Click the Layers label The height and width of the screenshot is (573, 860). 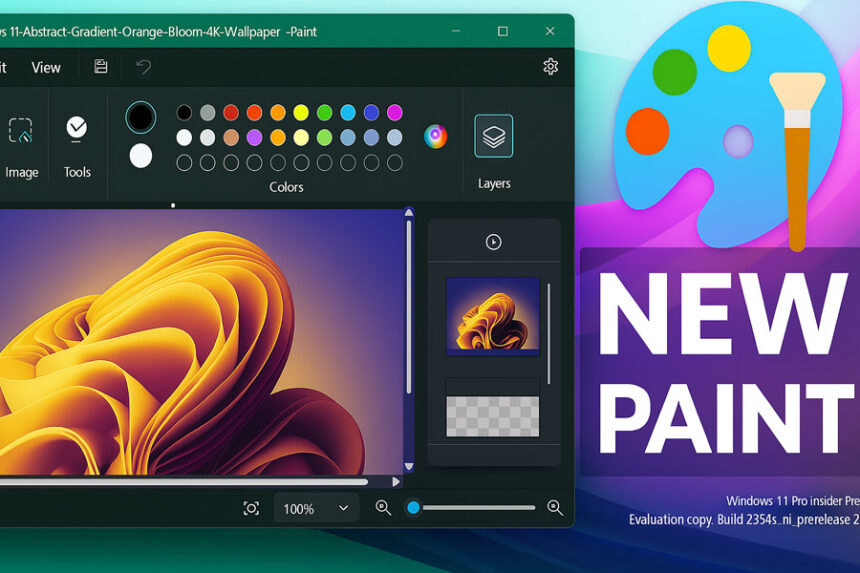pyautogui.click(x=494, y=183)
